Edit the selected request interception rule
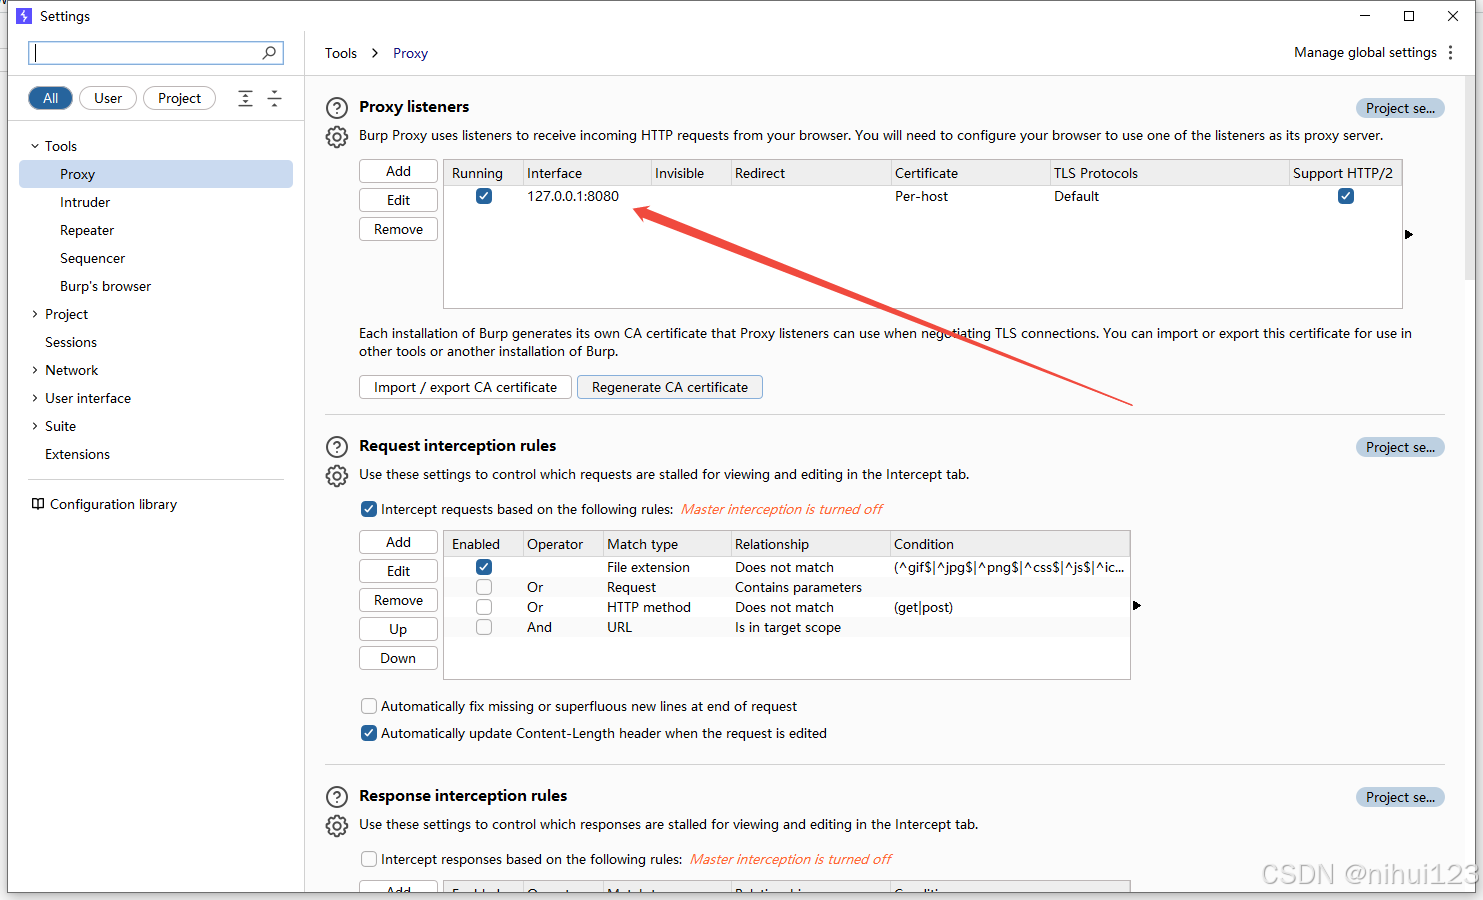The height and width of the screenshot is (900, 1483). click(398, 571)
